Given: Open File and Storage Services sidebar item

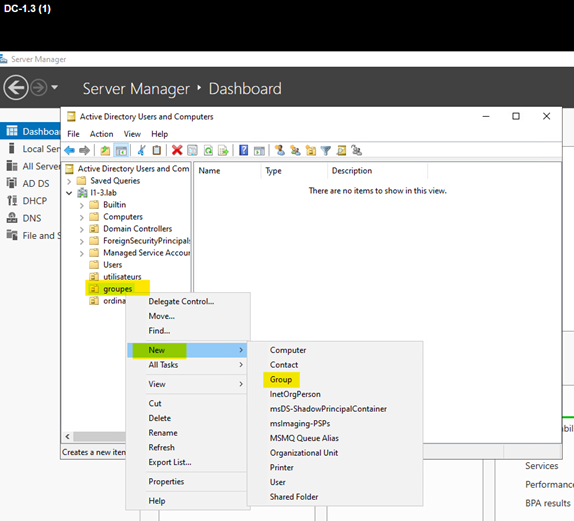Looking at the screenshot, I should coord(33,235).
